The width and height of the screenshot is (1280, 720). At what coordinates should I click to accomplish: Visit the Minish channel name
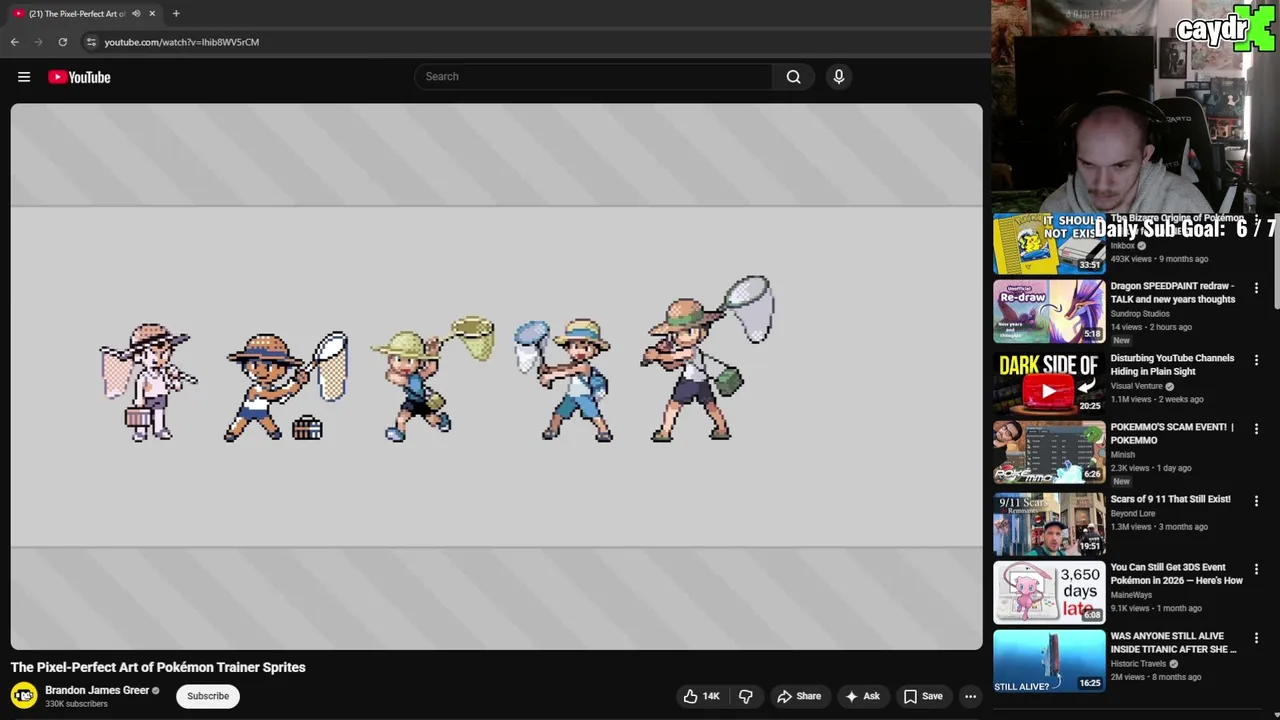pyautogui.click(x=1123, y=455)
